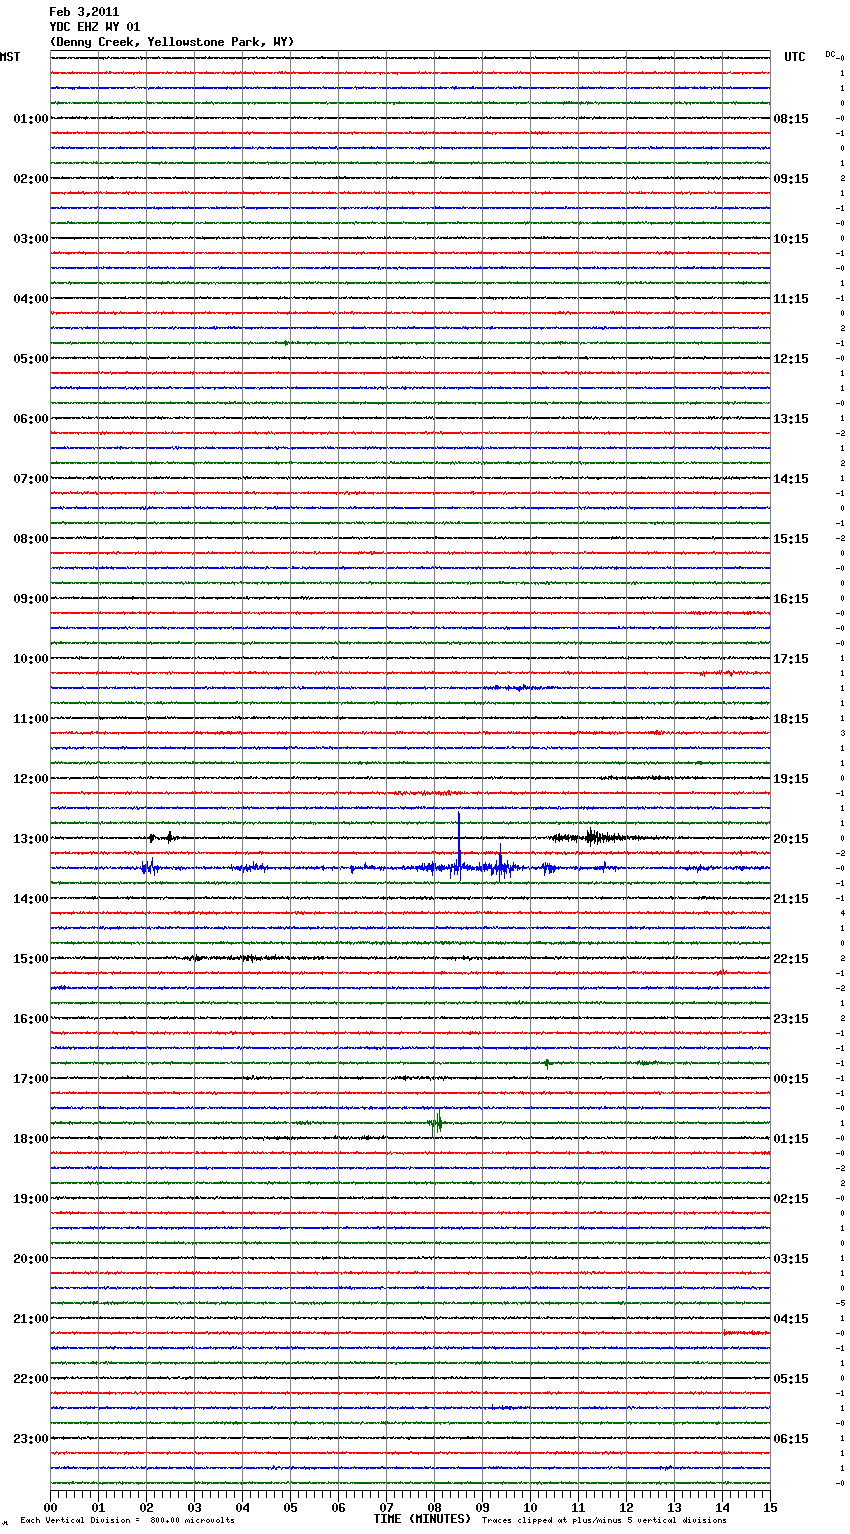Select the "06:00" MST hour label

(31, 419)
